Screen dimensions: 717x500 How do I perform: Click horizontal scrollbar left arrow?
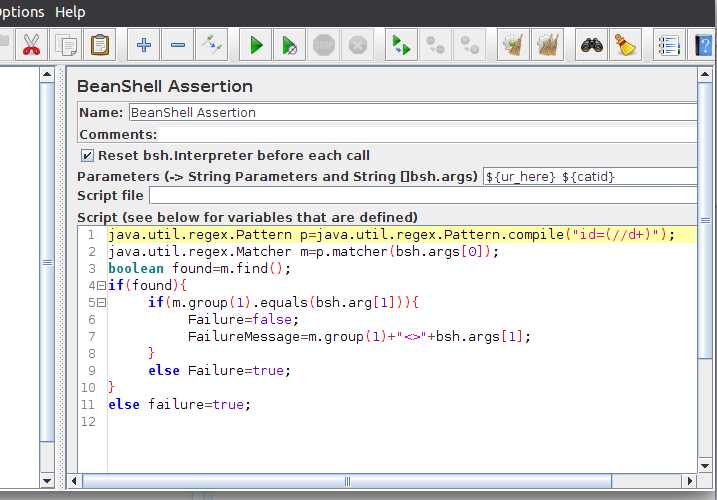coord(74,481)
